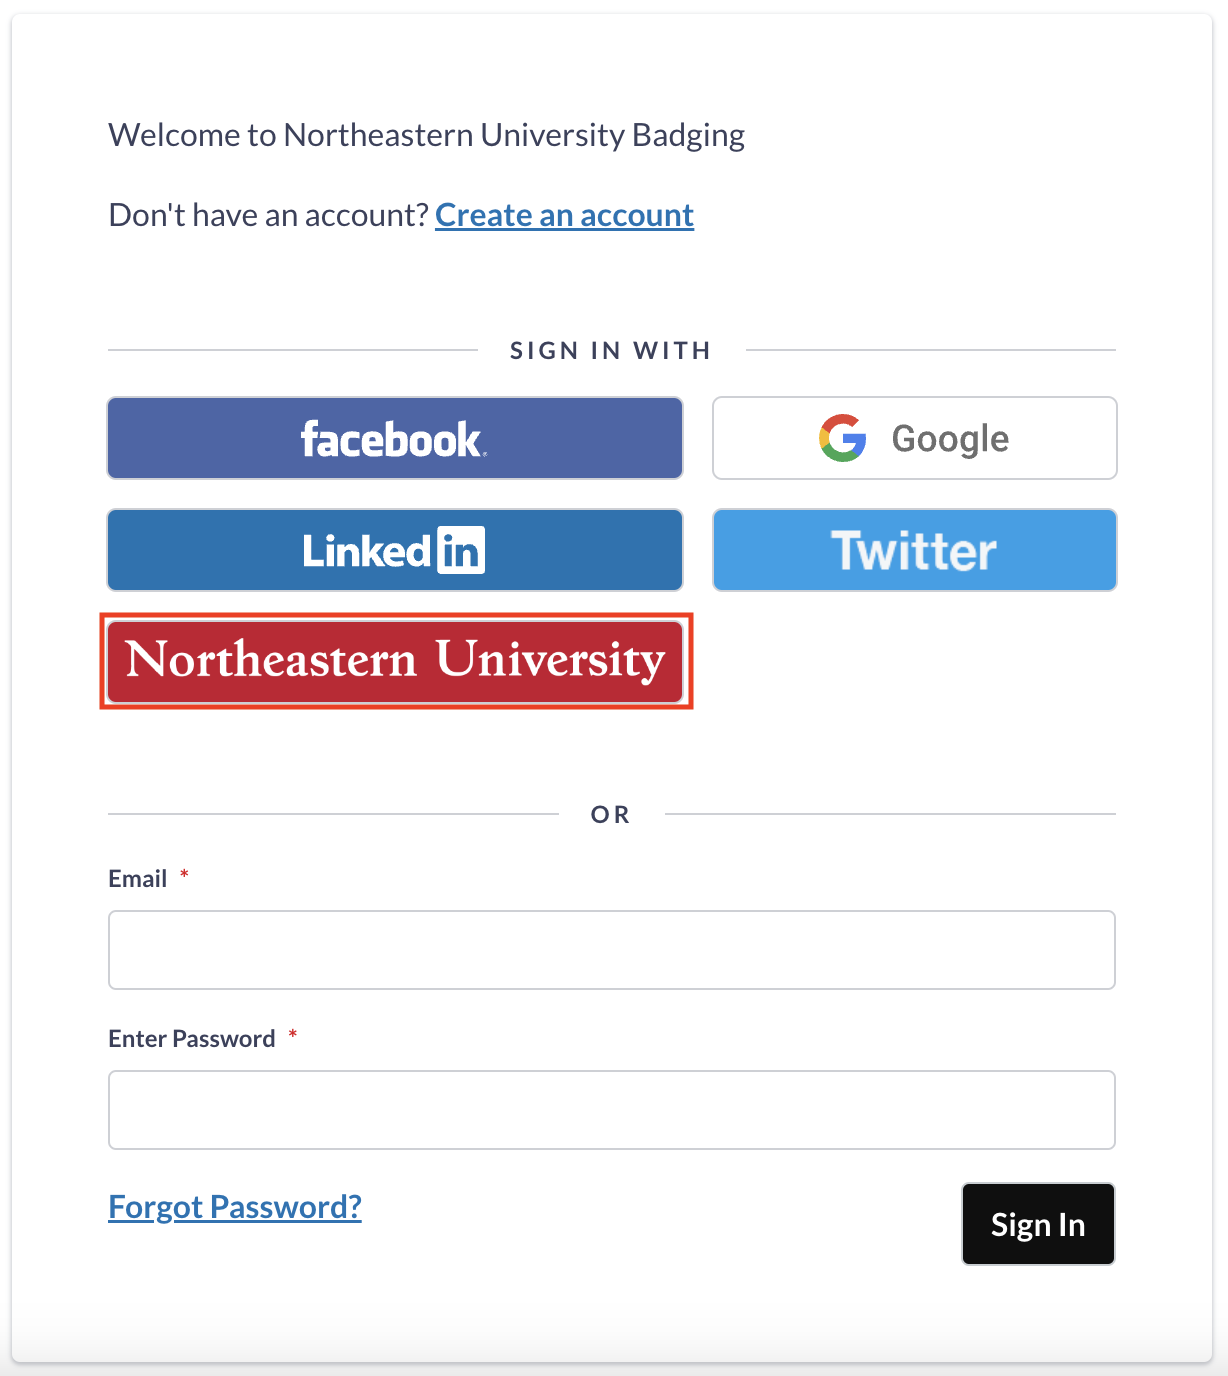Click the Enter Password field label
1228x1376 pixels.
(x=192, y=1039)
